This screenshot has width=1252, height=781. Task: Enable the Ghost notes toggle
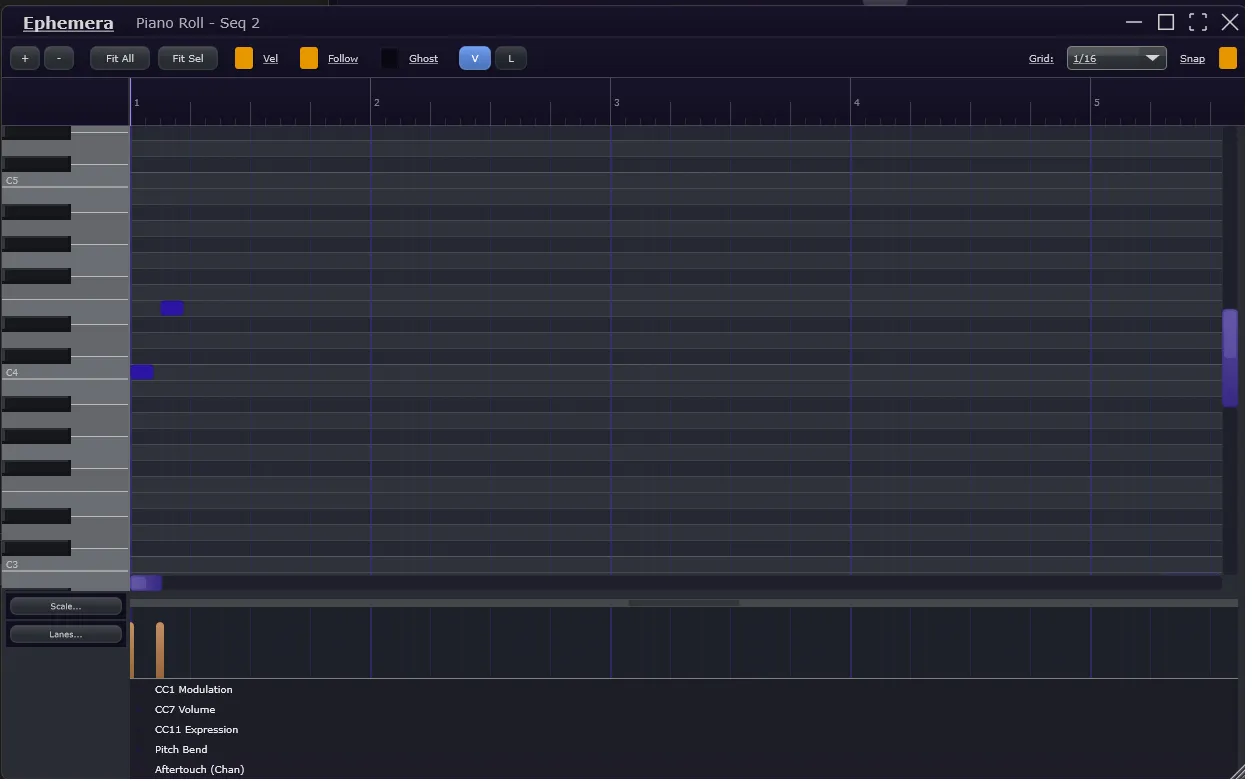click(x=390, y=59)
